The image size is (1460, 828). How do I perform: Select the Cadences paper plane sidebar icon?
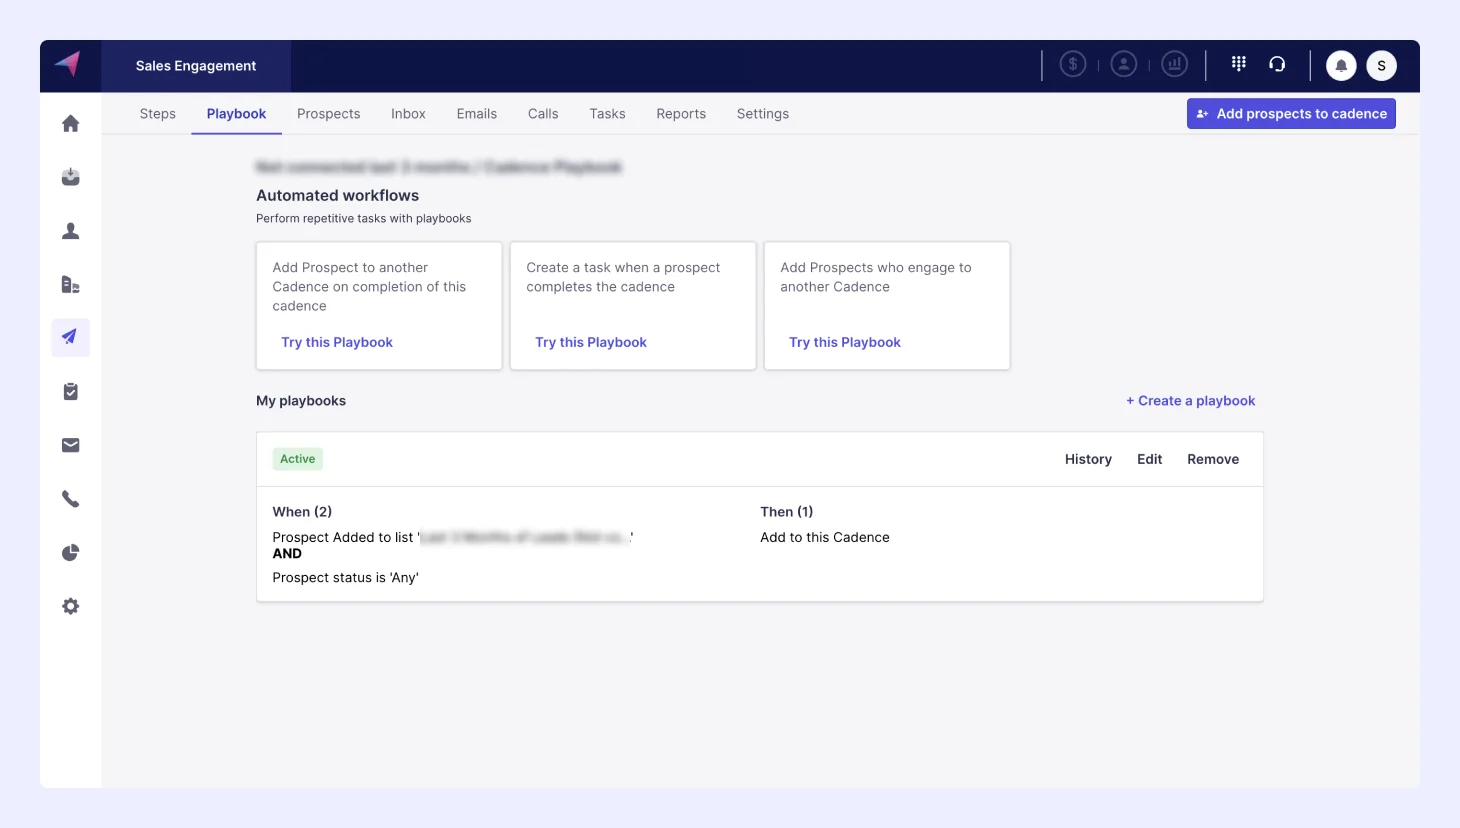click(x=70, y=337)
